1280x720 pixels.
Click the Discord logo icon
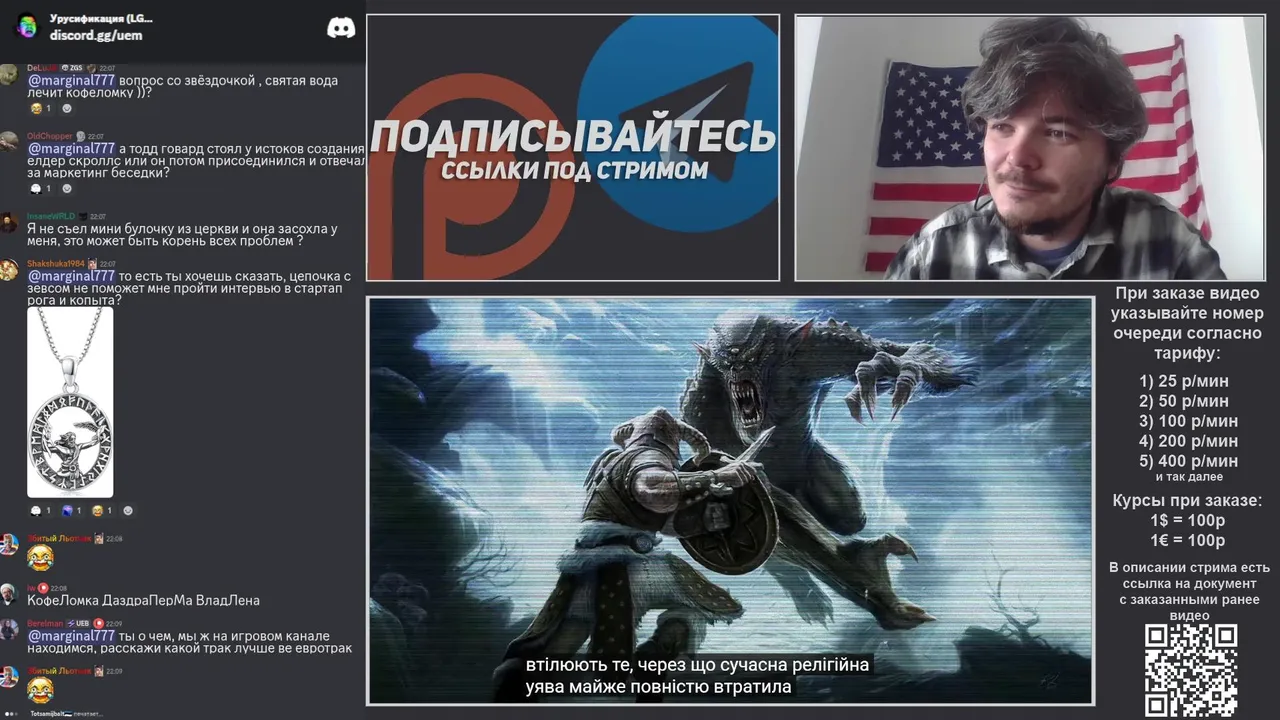click(341, 28)
